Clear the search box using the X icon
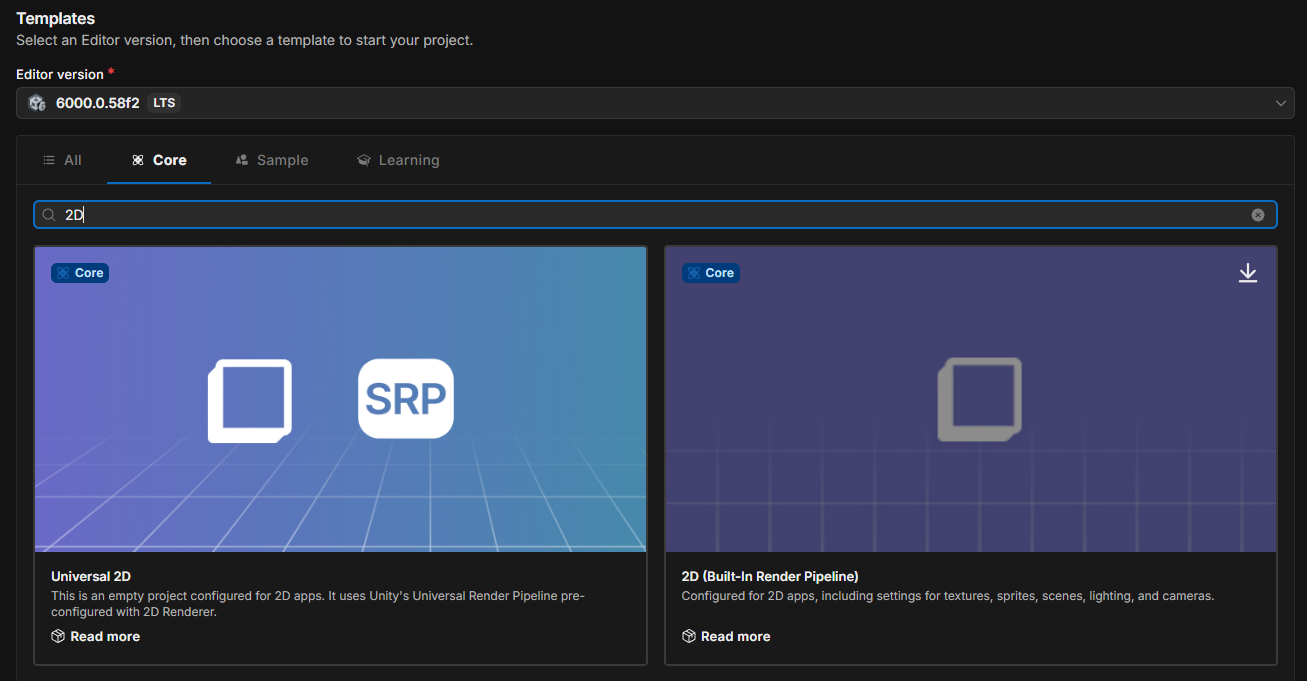Image resolution: width=1307 pixels, height=681 pixels. 1257,215
